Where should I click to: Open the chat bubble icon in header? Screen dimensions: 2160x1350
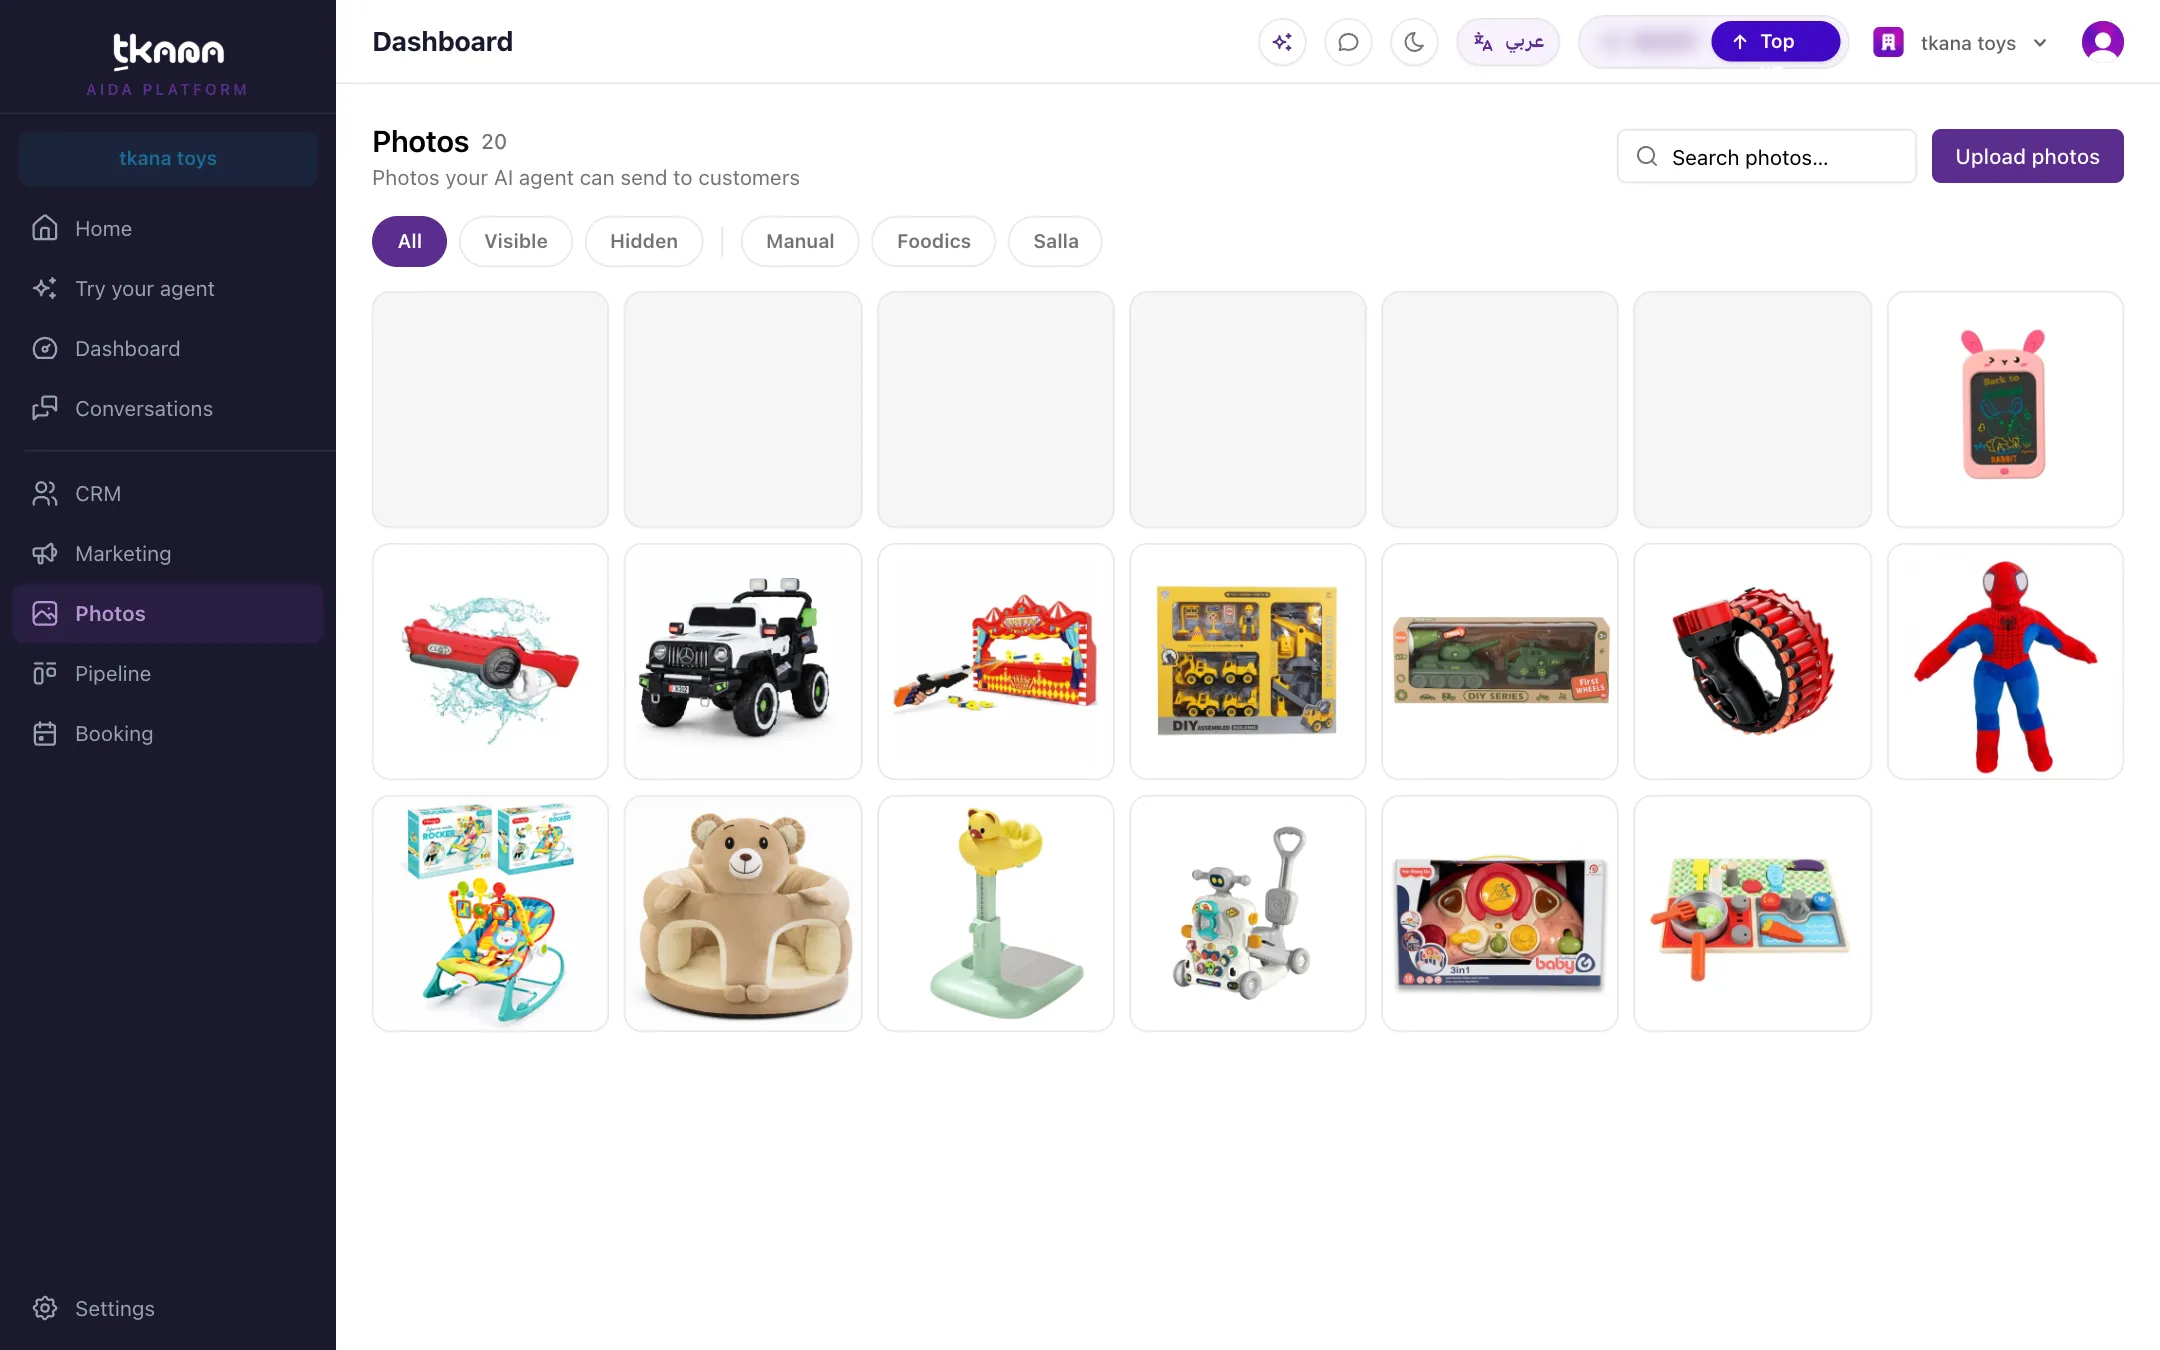coord(1348,42)
